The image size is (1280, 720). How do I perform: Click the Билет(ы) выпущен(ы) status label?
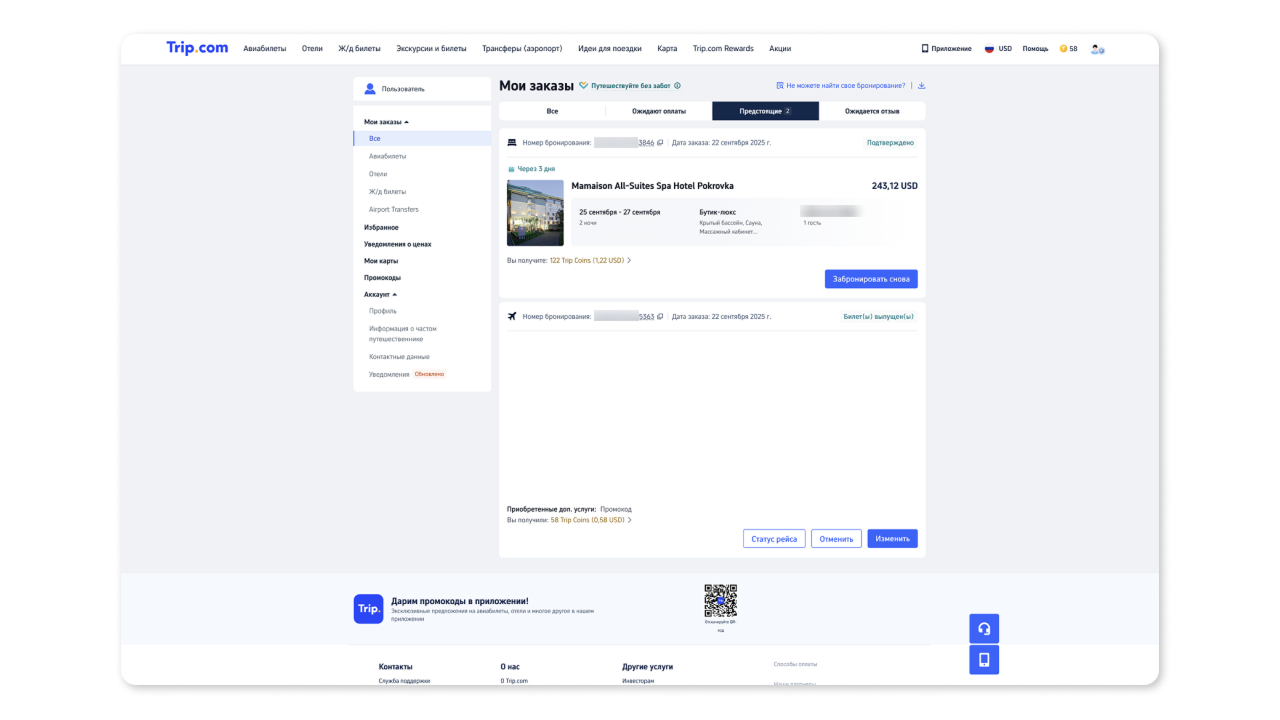click(x=878, y=316)
